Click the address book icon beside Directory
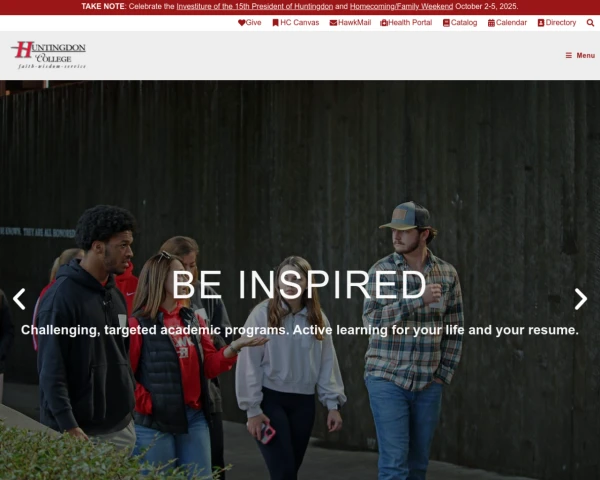The width and height of the screenshot is (600, 480). (x=541, y=23)
